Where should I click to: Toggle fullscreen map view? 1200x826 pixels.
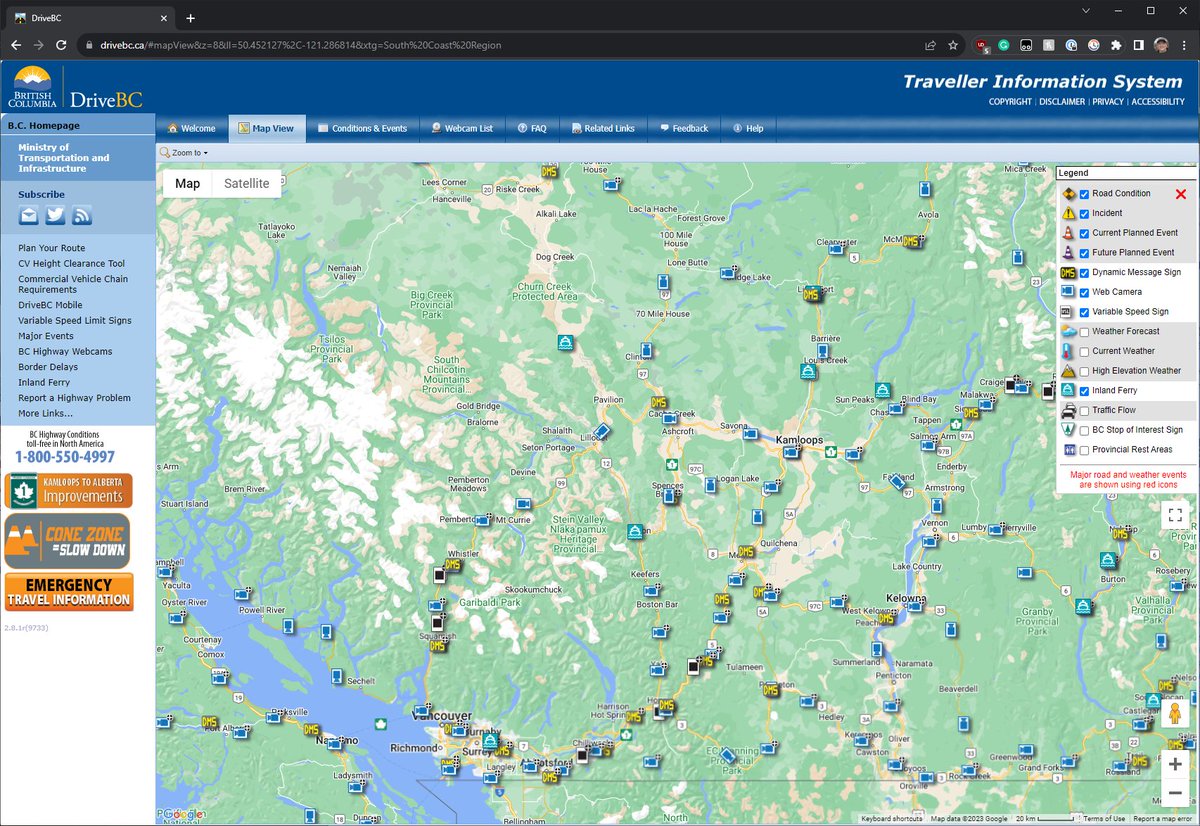1175,515
